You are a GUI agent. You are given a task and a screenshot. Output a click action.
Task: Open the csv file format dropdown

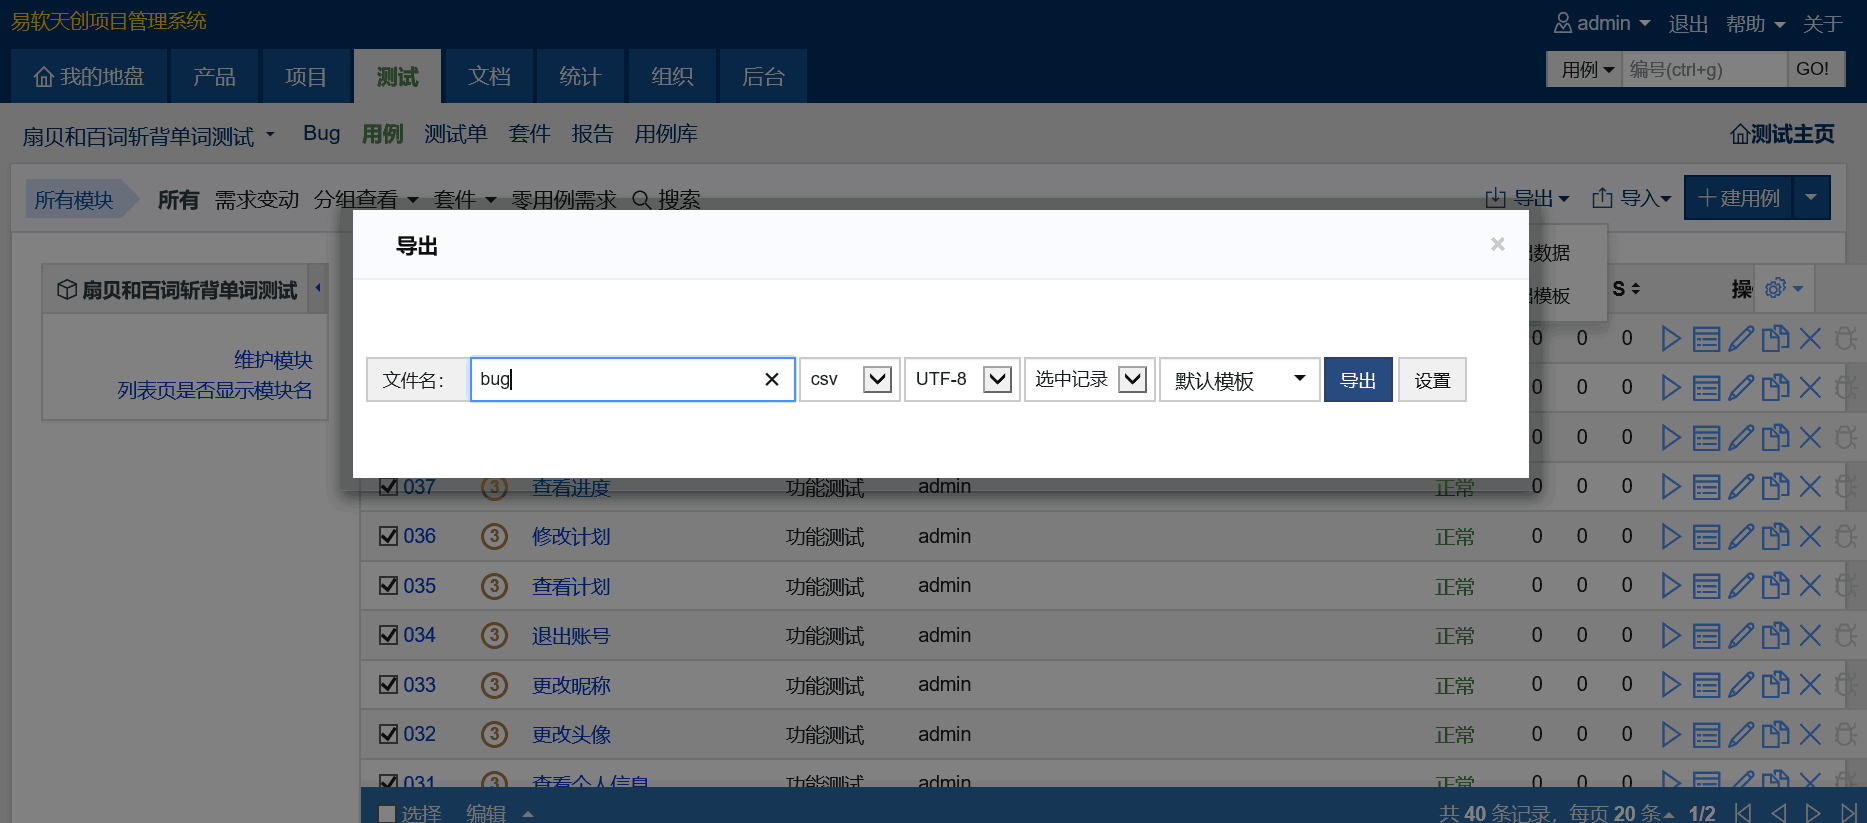click(850, 380)
